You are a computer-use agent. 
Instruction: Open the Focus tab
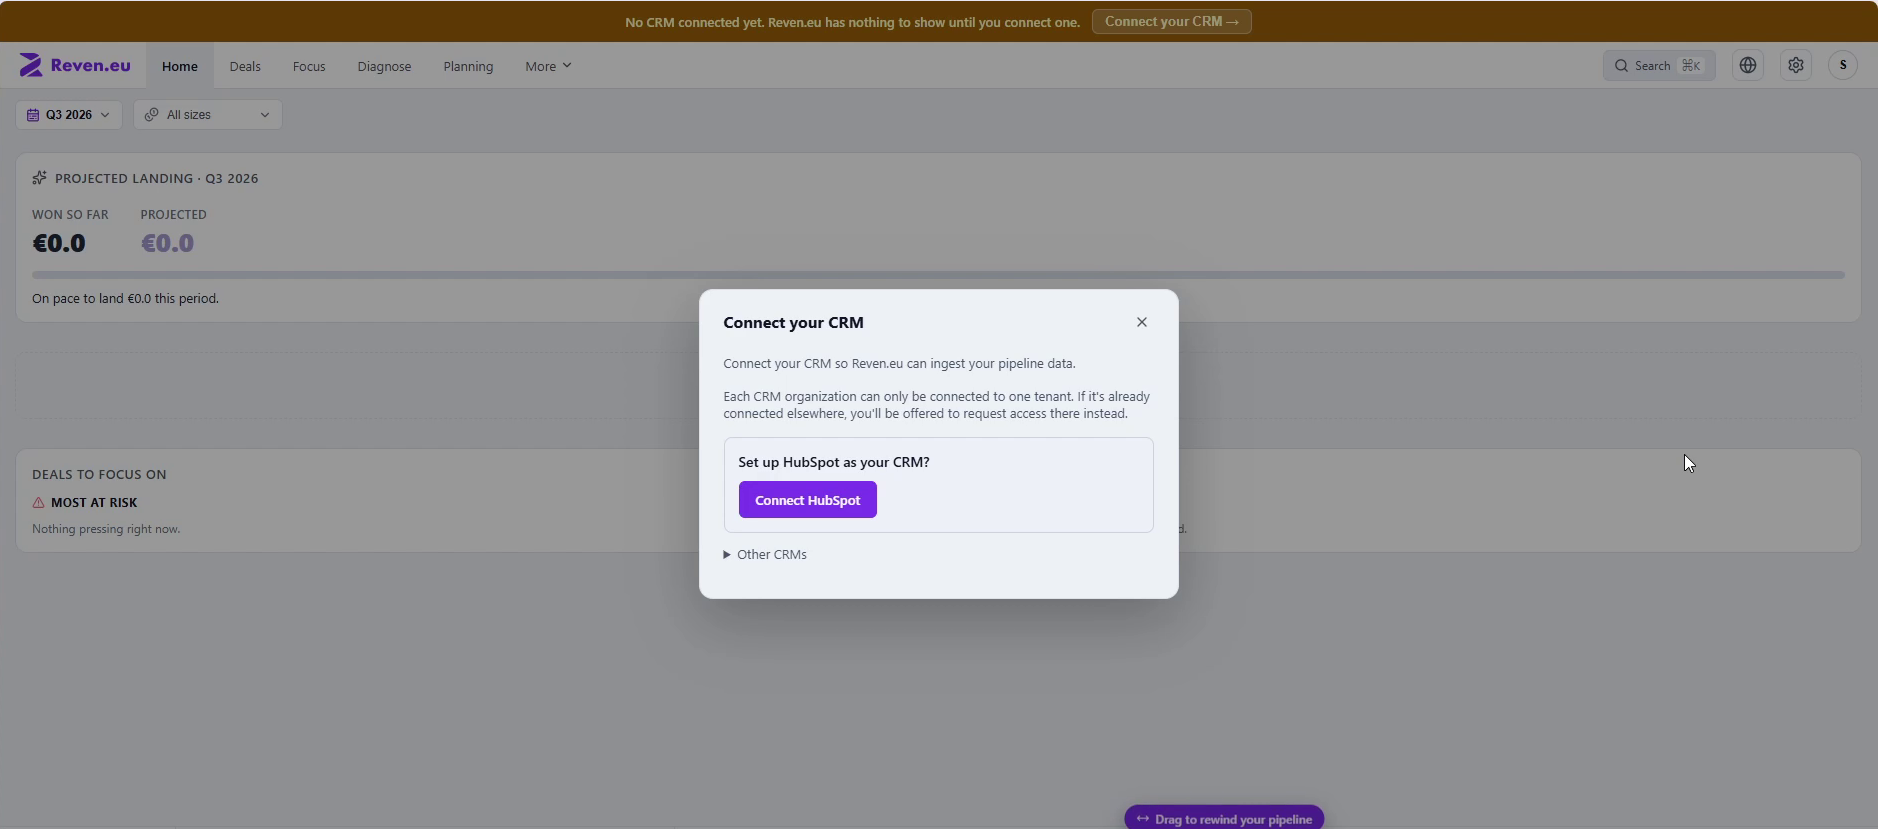tap(309, 66)
